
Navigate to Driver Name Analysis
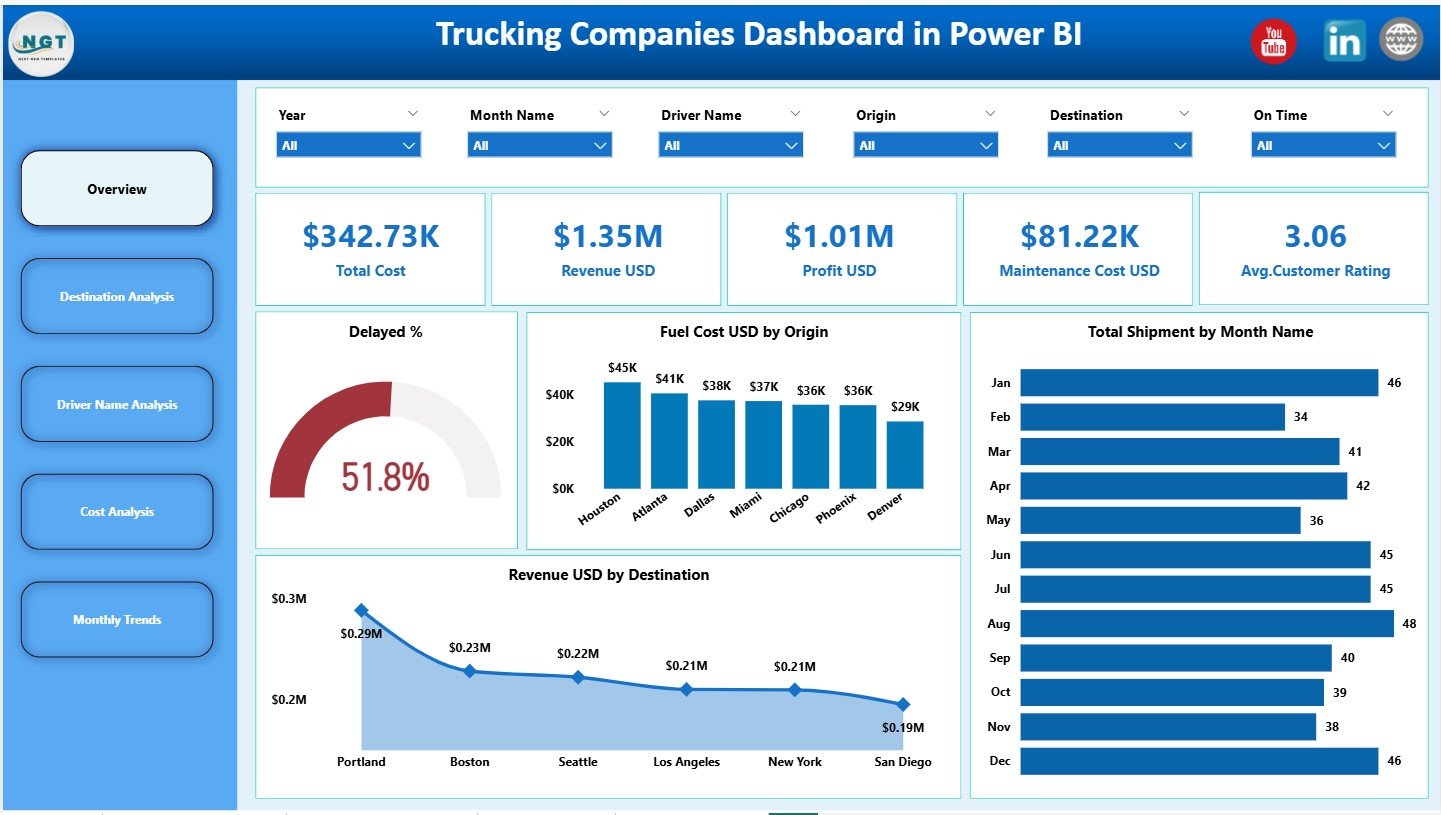point(116,404)
